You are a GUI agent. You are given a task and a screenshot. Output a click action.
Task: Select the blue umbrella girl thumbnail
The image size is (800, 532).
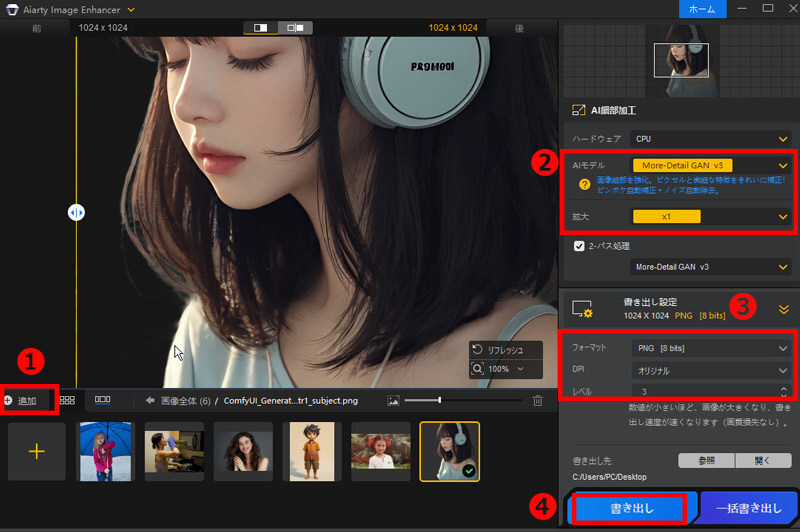(x=106, y=451)
